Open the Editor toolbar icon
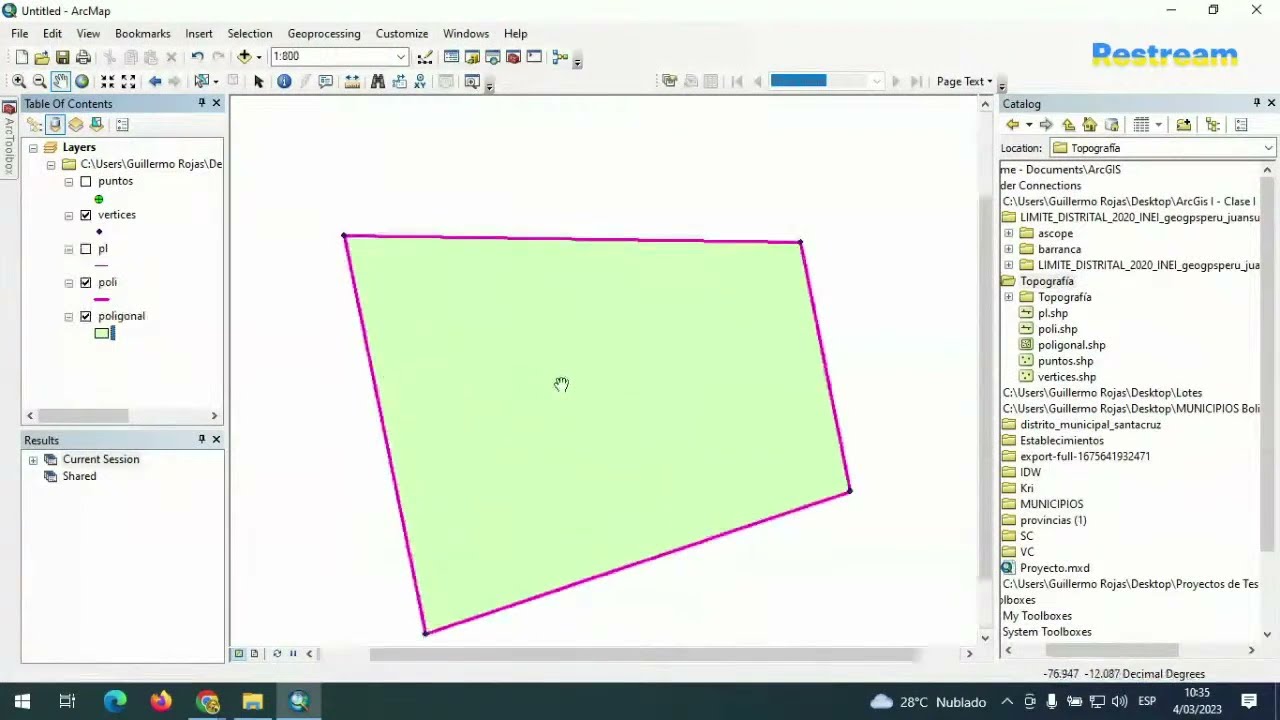The width and height of the screenshot is (1280, 720). click(425, 57)
